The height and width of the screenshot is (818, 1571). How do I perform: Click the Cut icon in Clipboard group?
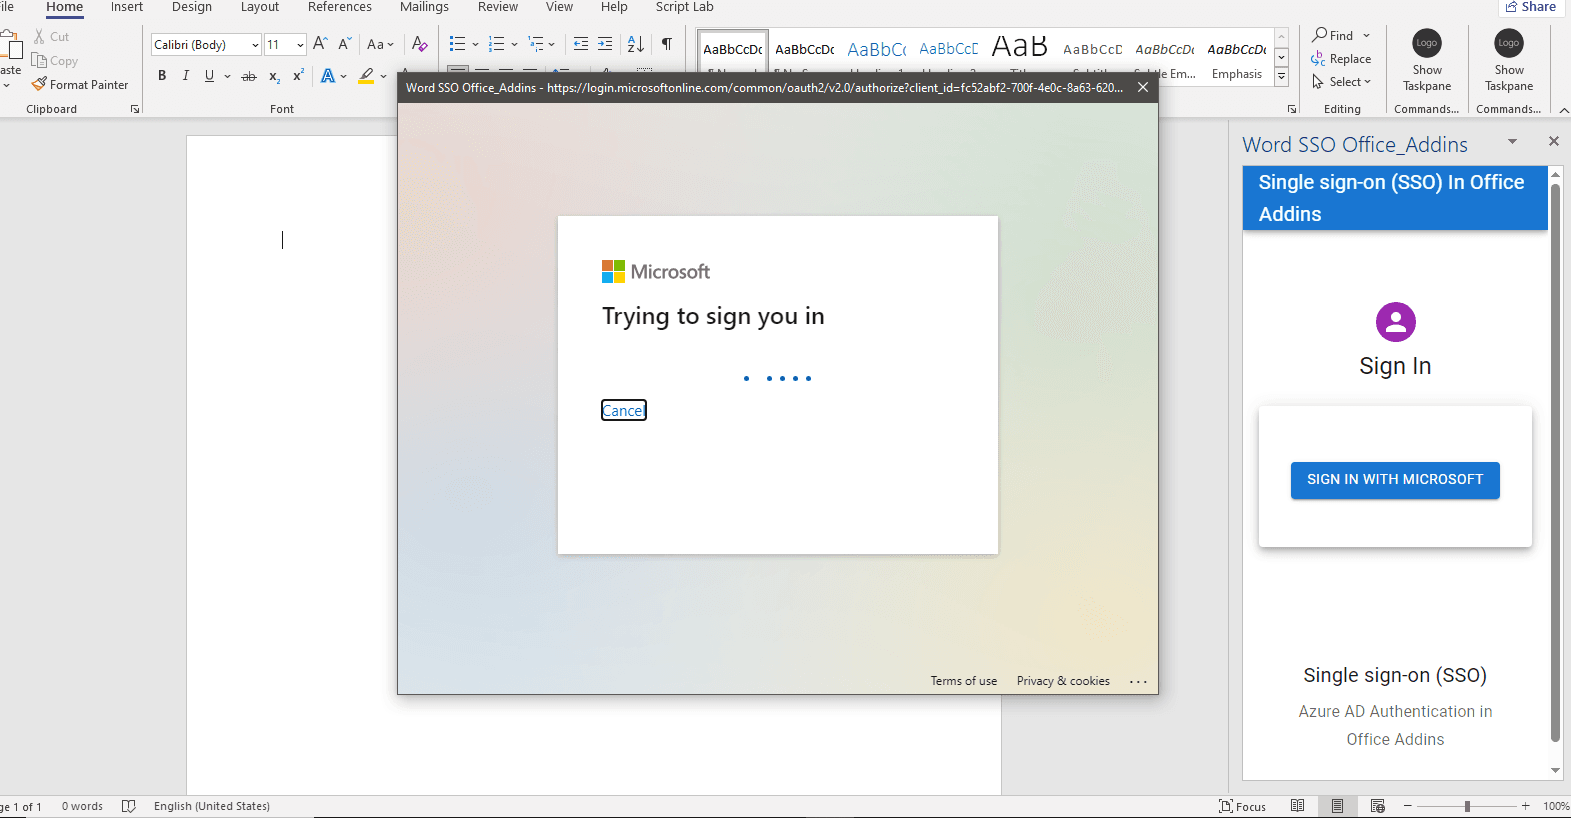(x=39, y=37)
